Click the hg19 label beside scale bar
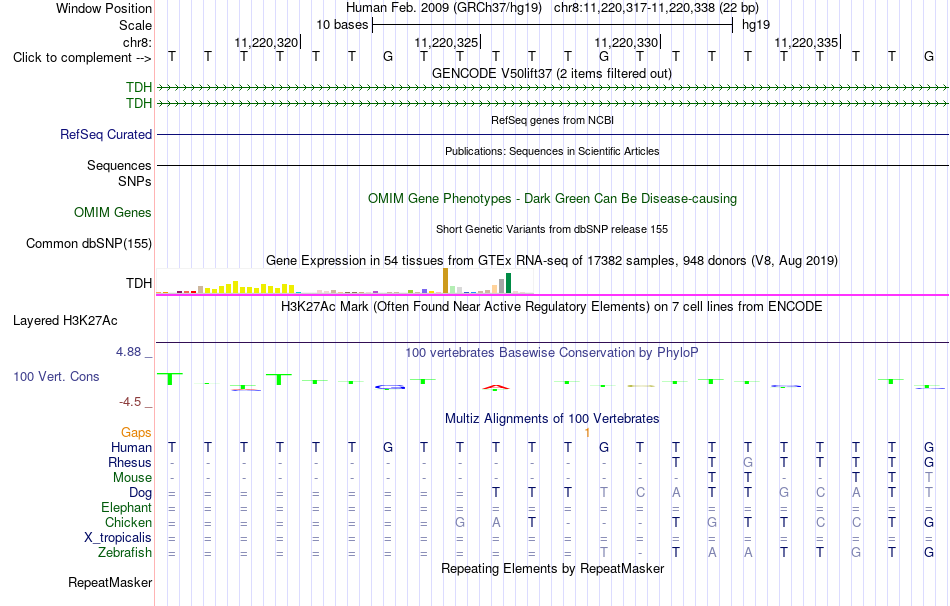The image size is (950, 606). 756,25
